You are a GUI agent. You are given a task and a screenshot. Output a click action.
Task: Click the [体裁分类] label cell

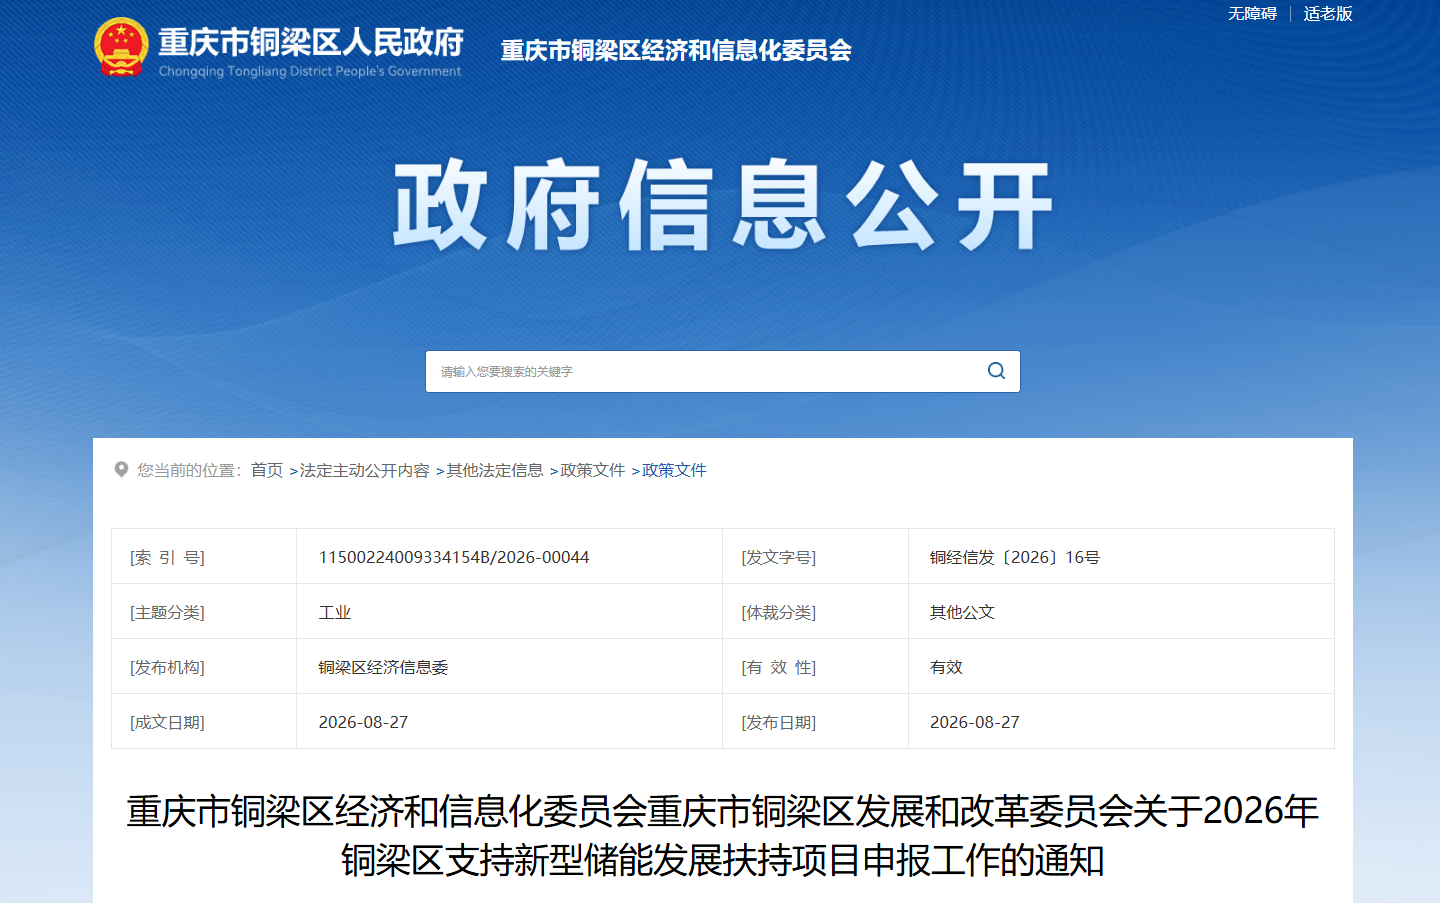pyautogui.click(x=815, y=612)
